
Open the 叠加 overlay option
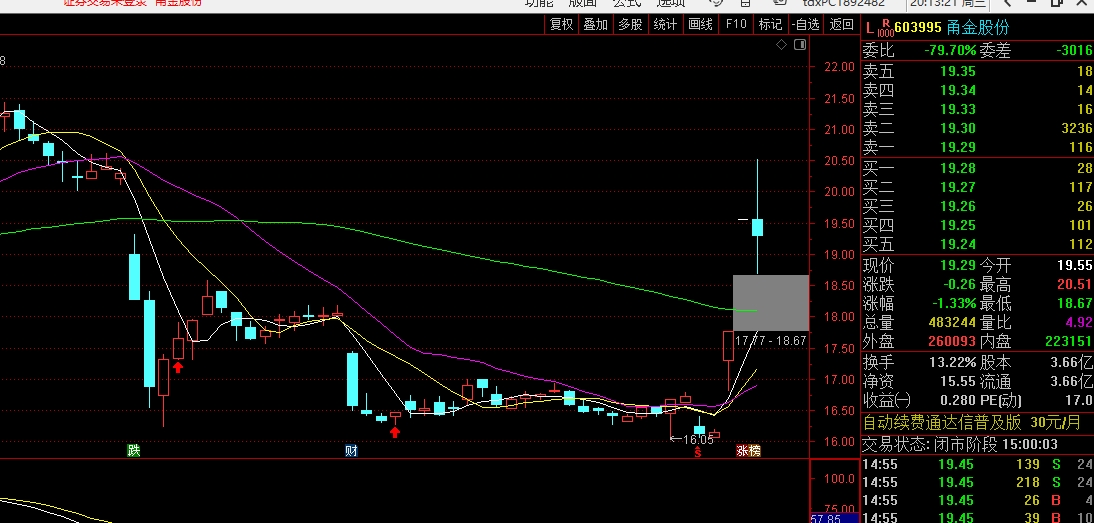[595, 24]
